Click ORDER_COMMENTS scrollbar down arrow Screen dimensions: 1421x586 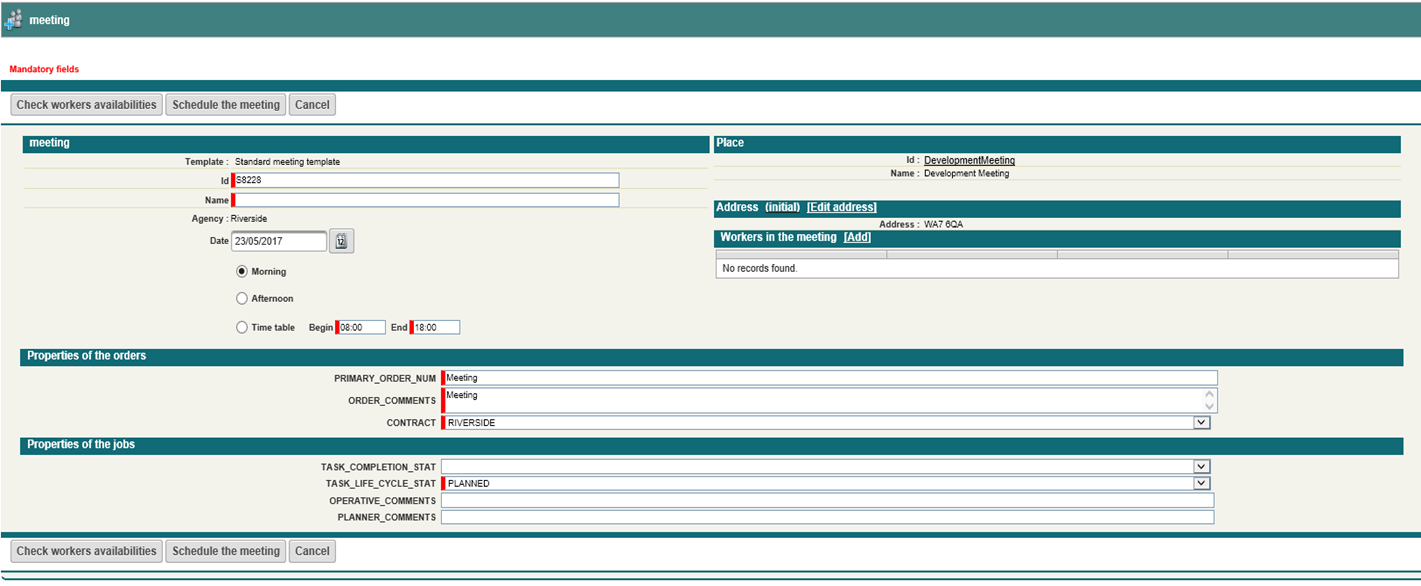pos(1210,407)
